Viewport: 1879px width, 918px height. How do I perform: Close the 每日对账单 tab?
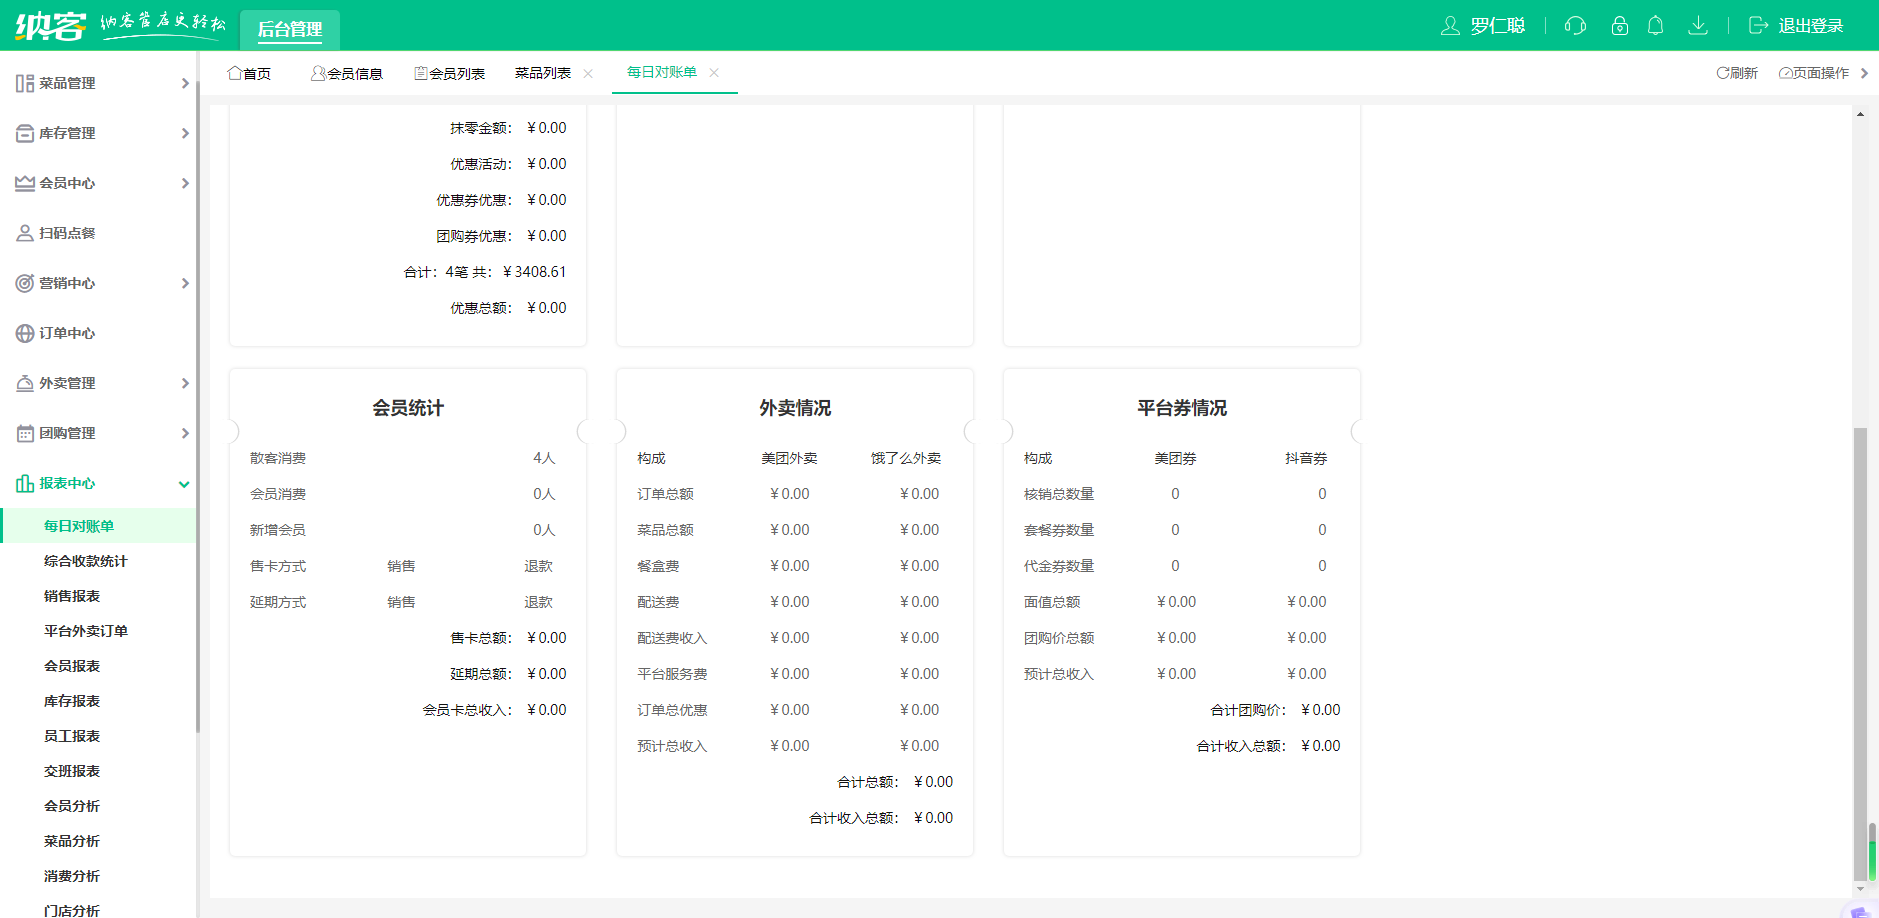[x=714, y=72]
